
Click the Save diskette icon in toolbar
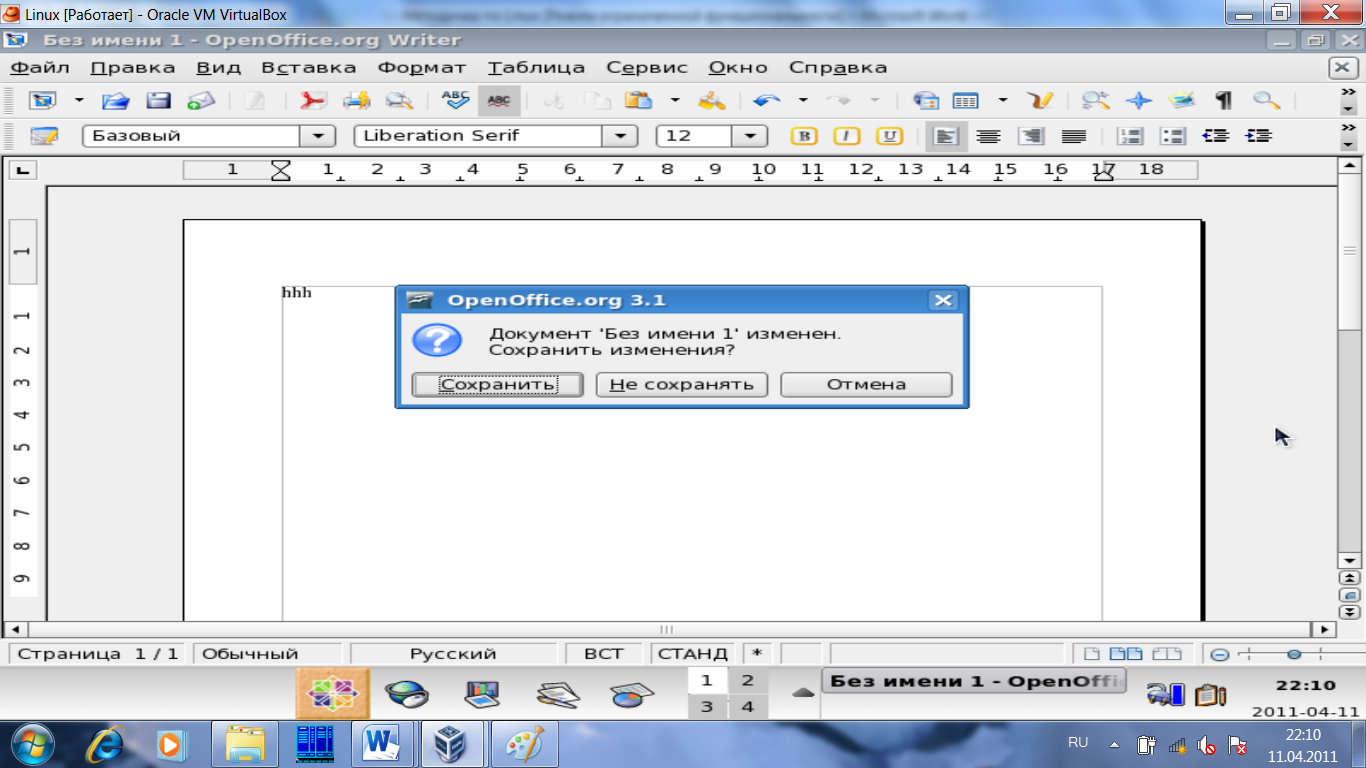[x=159, y=100]
